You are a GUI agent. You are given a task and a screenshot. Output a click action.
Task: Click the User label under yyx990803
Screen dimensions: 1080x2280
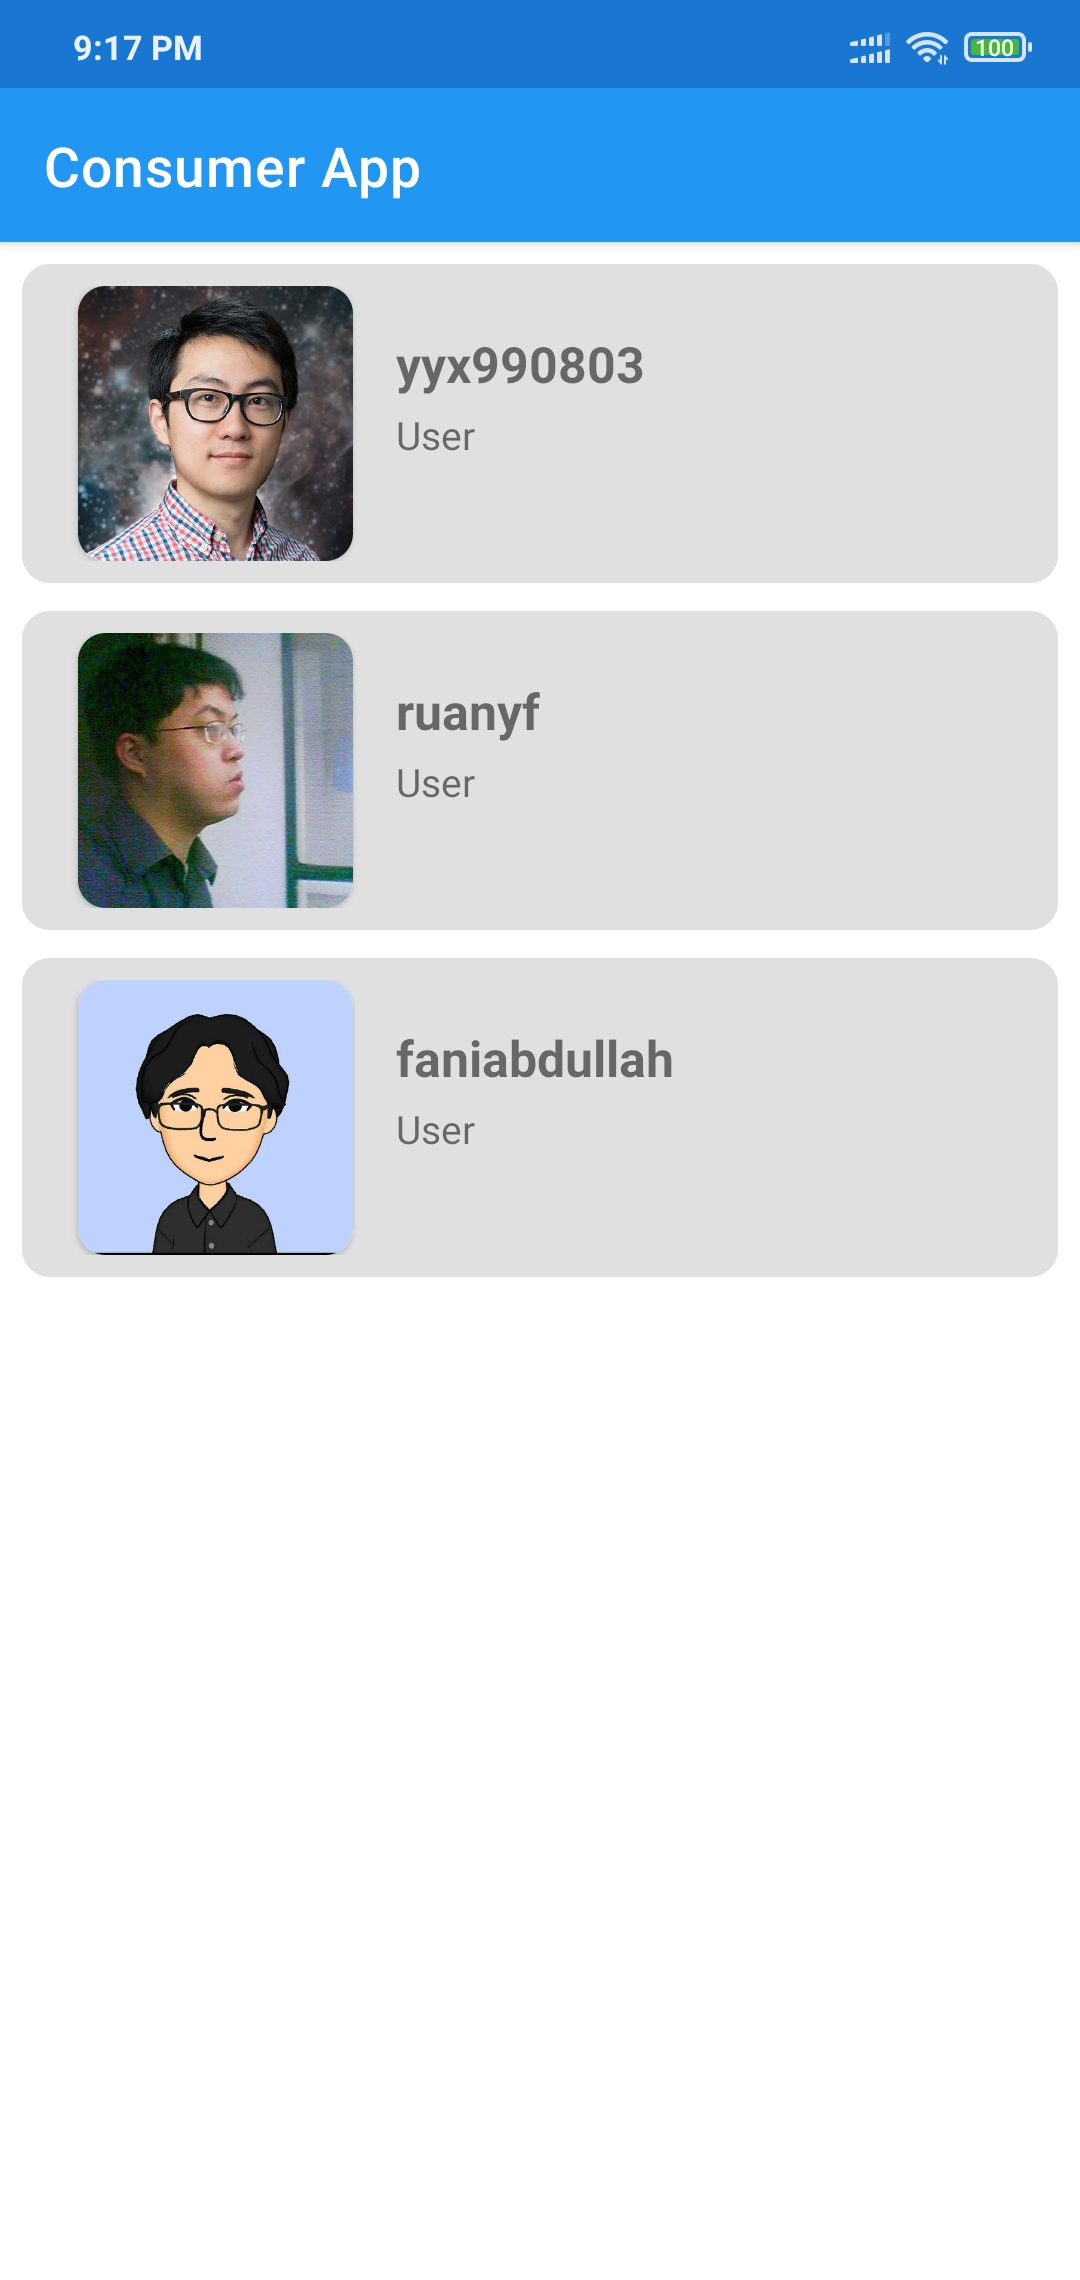pyautogui.click(x=435, y=437)
